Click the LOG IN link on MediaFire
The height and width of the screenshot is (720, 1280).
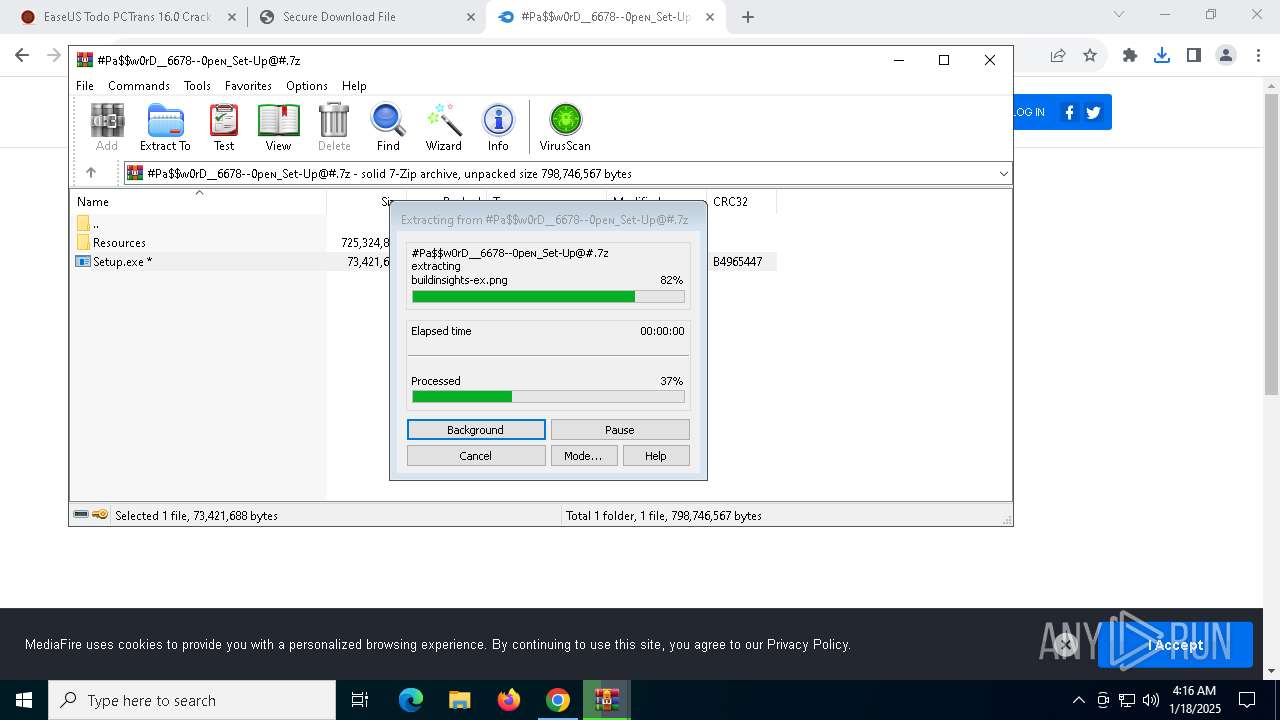pyautogui.click(x=1028, y=112)
